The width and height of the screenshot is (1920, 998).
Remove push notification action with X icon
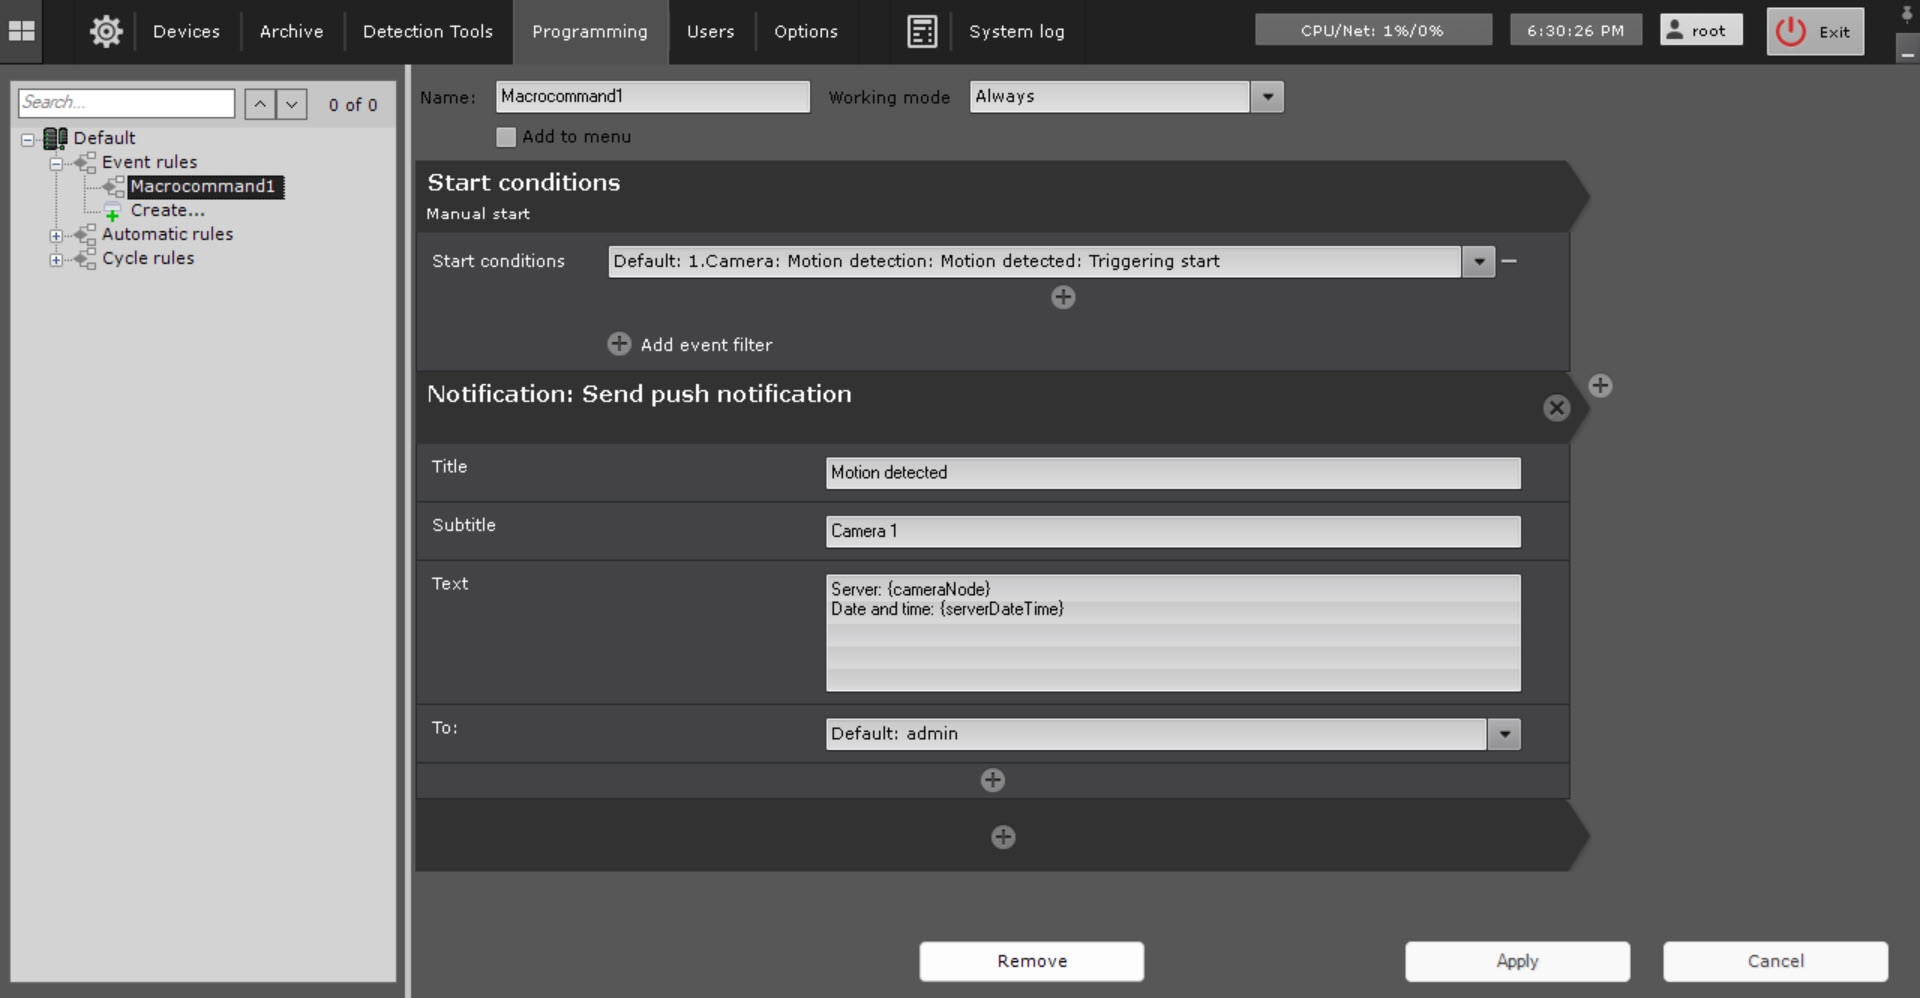[x=1556, y=408]
